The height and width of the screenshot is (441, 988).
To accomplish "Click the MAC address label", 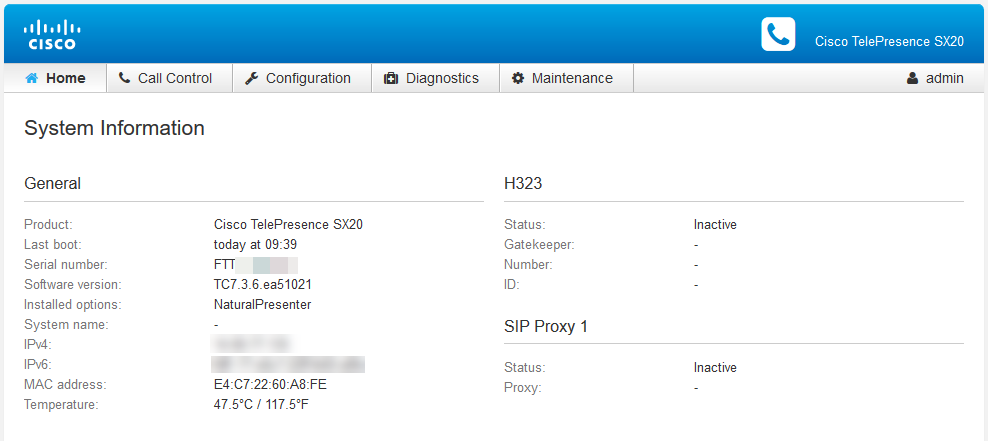I will pos(65,384).
